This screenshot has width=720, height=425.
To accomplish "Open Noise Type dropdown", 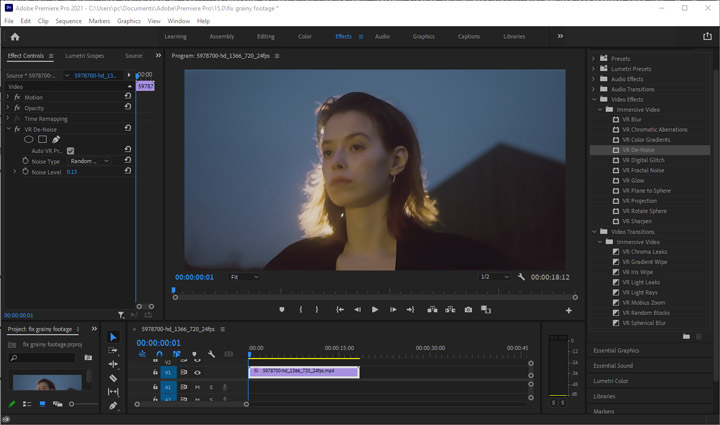I will [x=90, y=161].
